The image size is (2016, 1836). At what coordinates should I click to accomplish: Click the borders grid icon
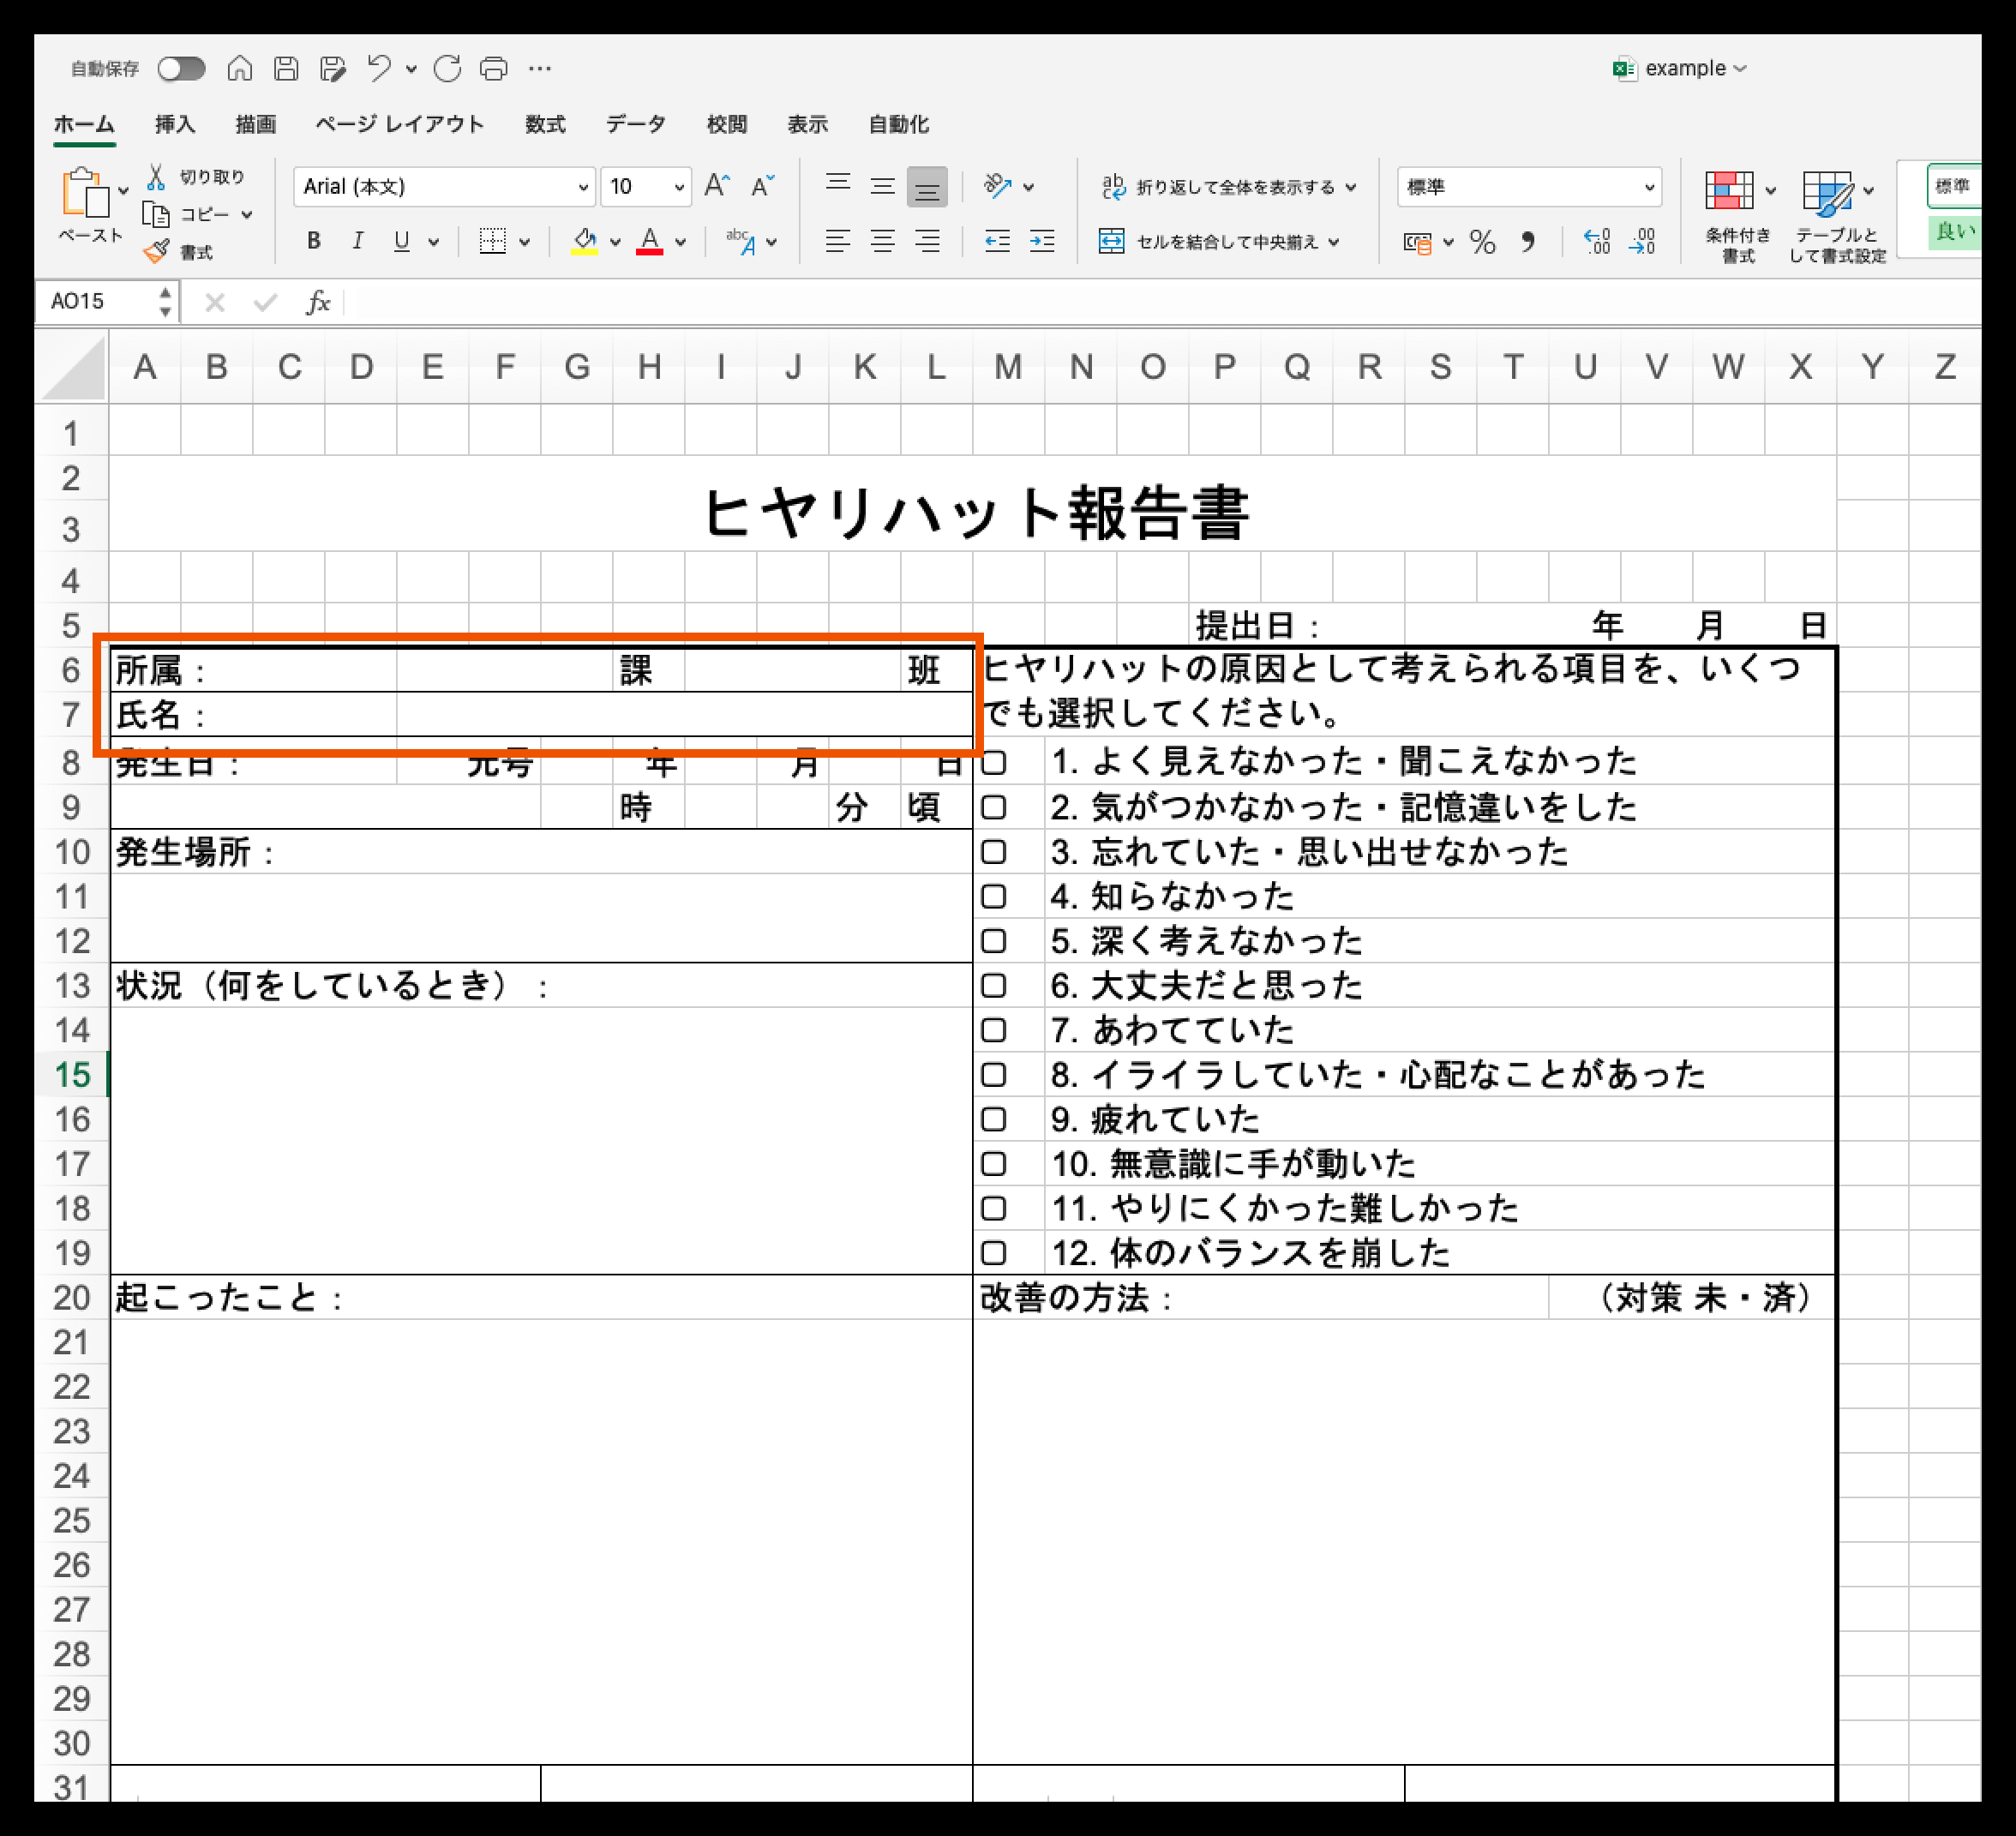click(492, 241)
